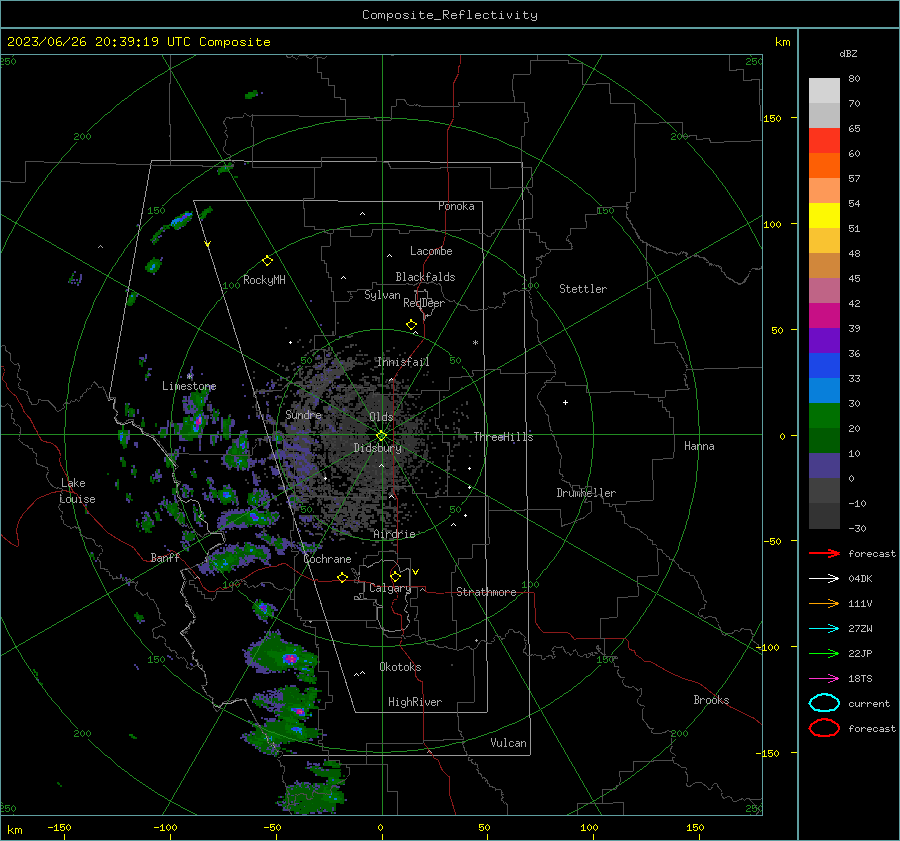Click the Vulcan town label

(x=508, y=743)
